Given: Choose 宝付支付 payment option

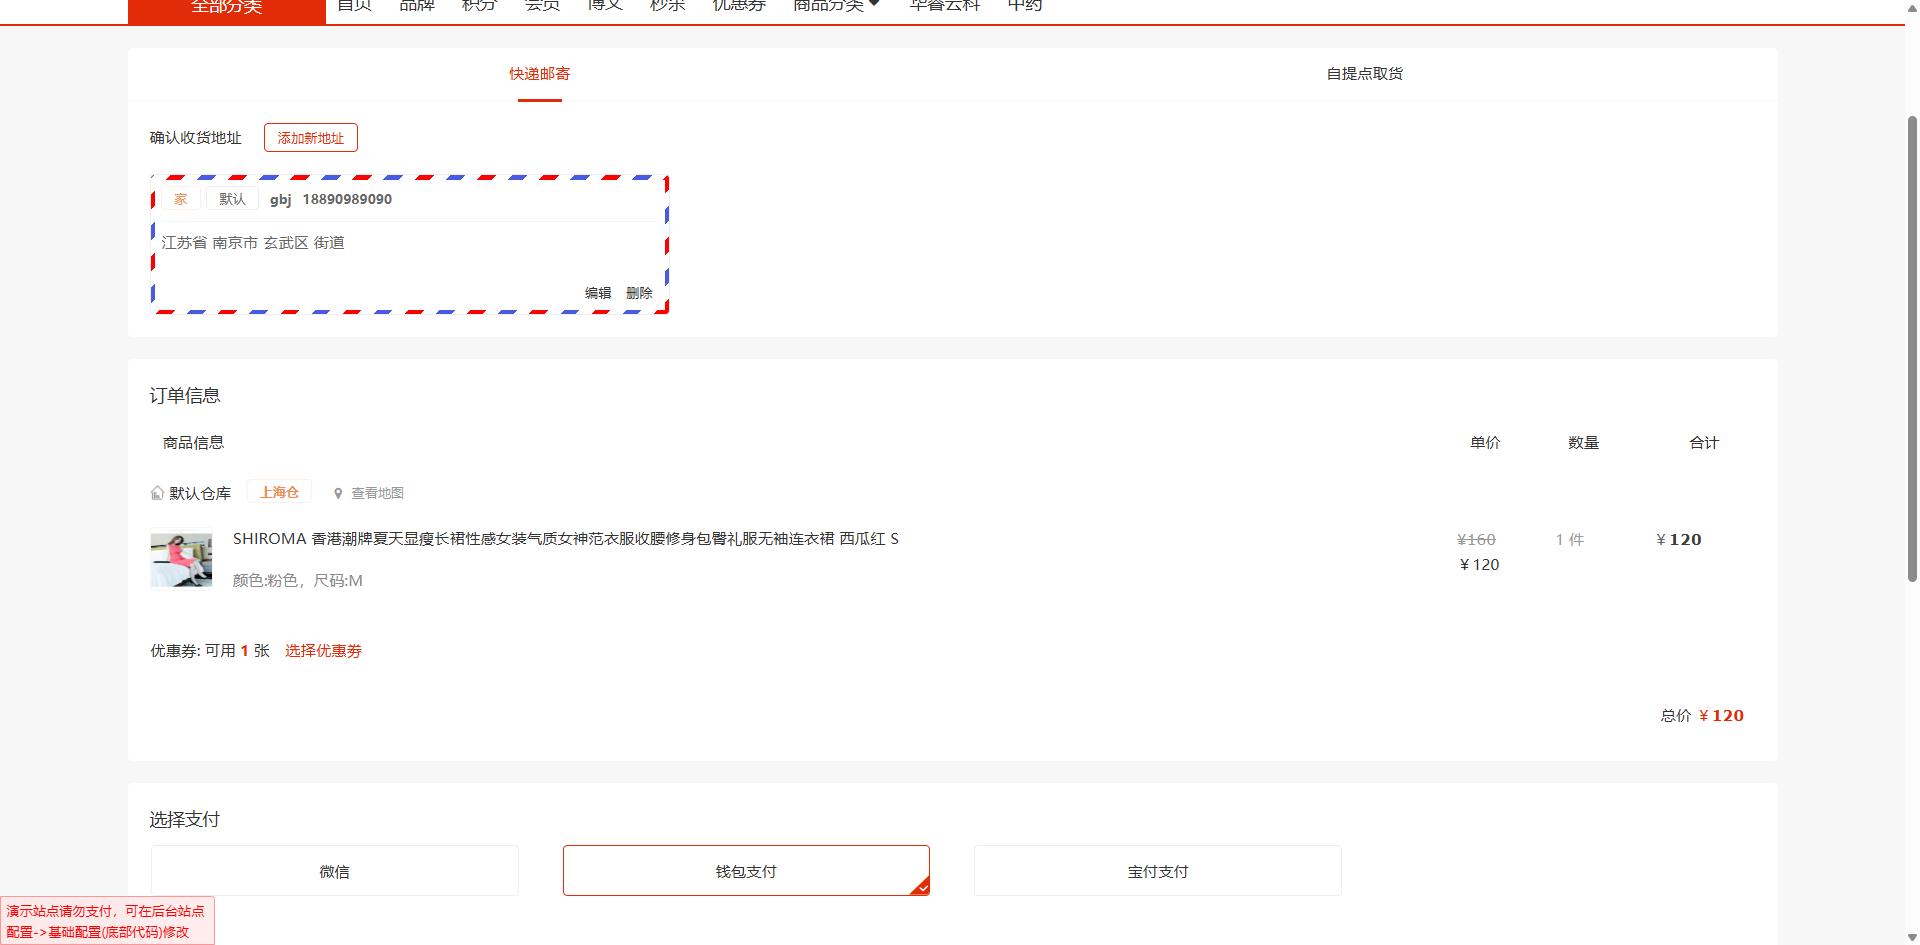Looking at the screenshot, I should coord(1157,871).
